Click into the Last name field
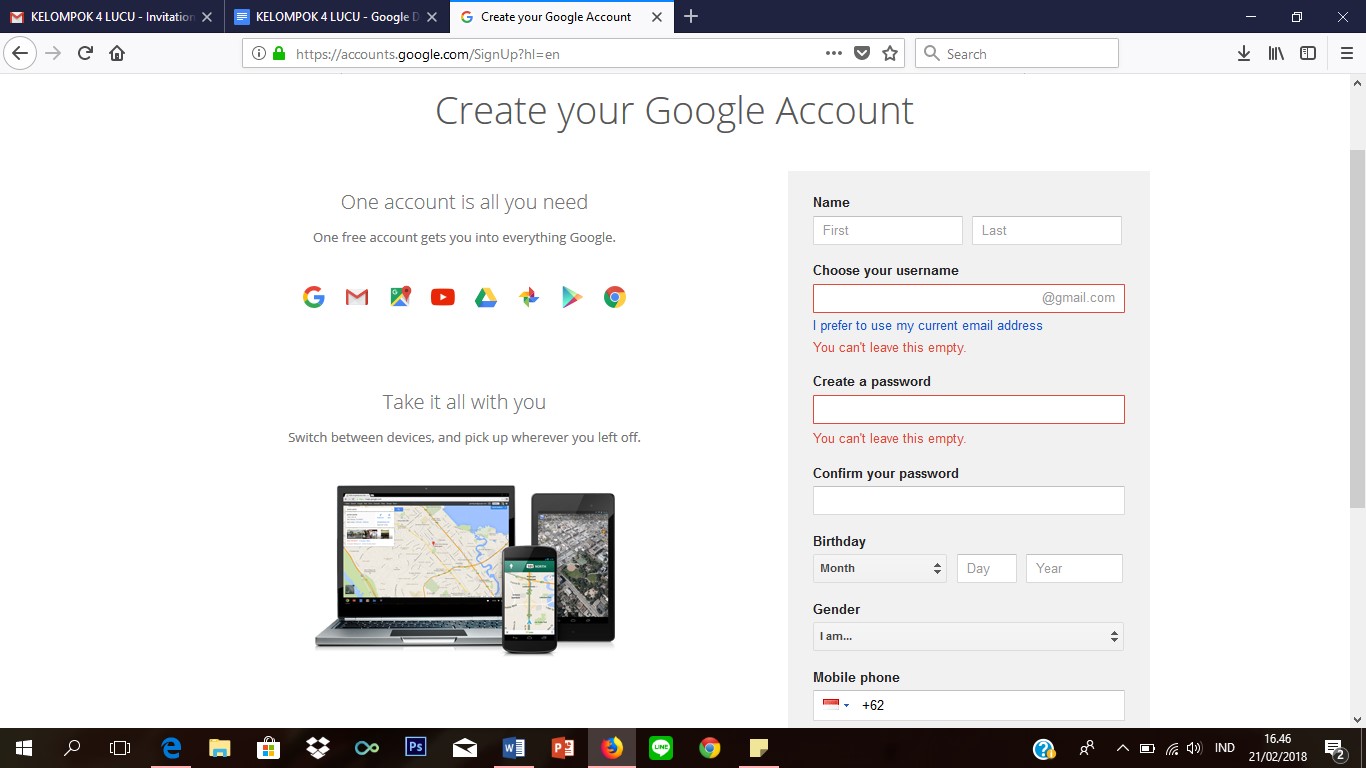 (x=1047, y=230)
